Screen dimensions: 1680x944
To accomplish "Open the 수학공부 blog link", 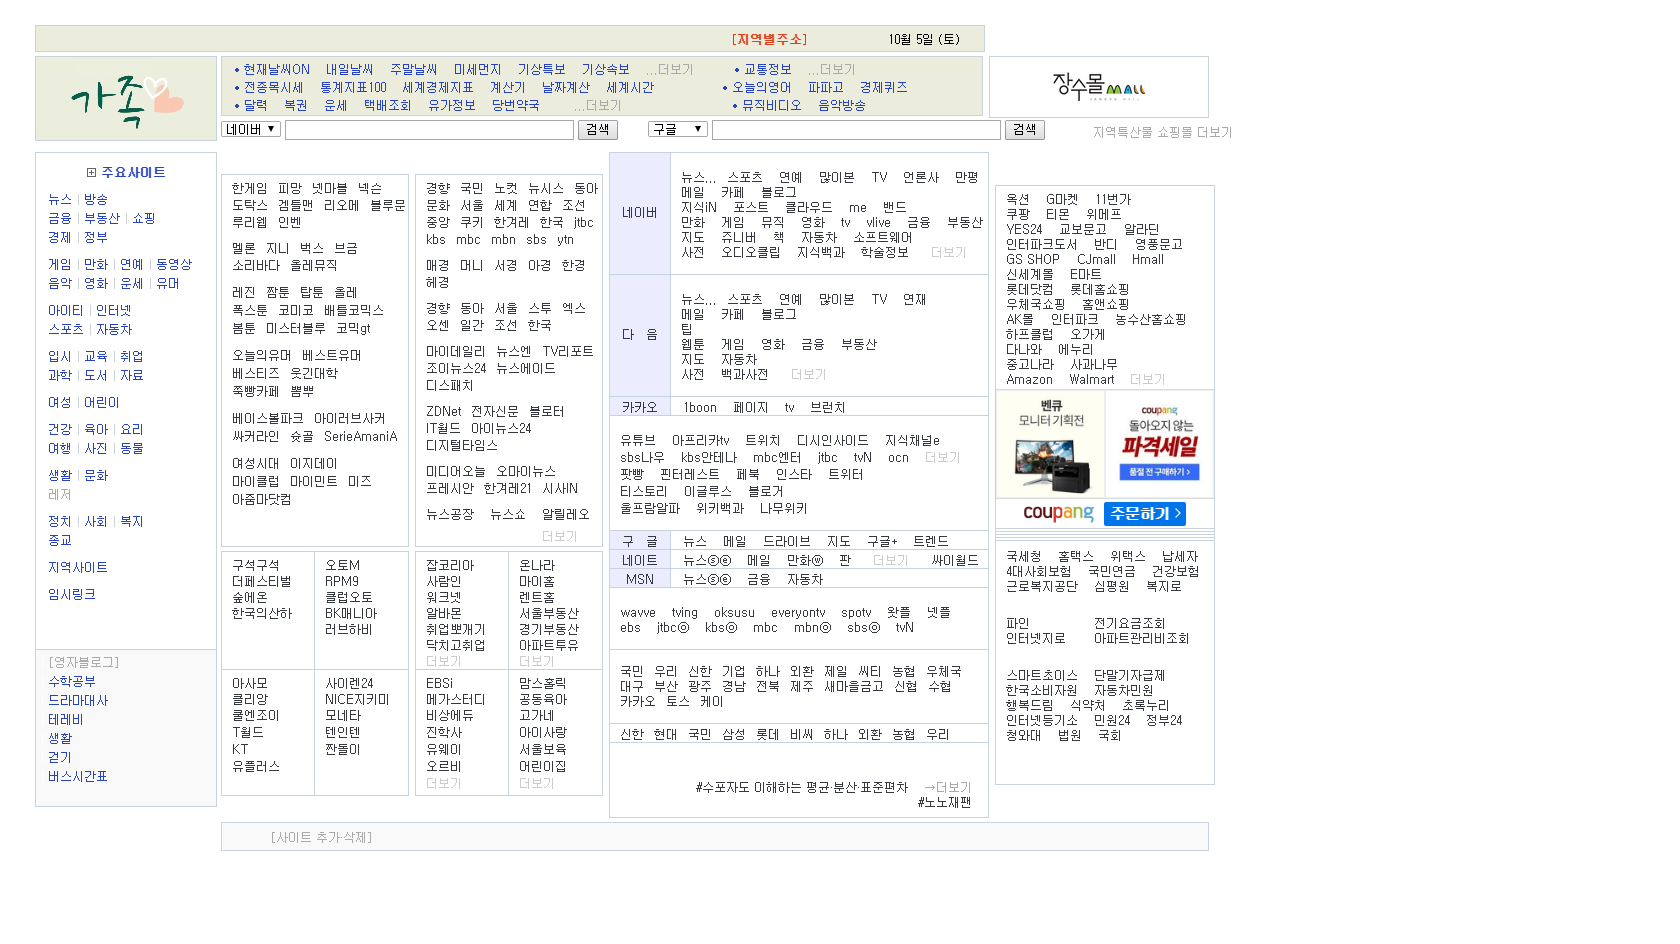I will click(72, 681).
